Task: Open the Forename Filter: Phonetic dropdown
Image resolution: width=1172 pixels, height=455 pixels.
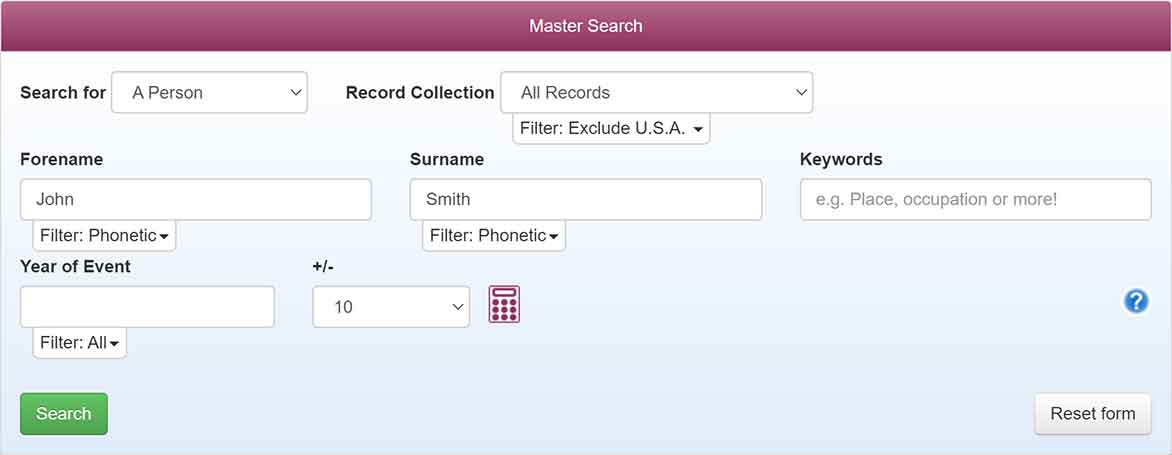Action: pos(104,235)
